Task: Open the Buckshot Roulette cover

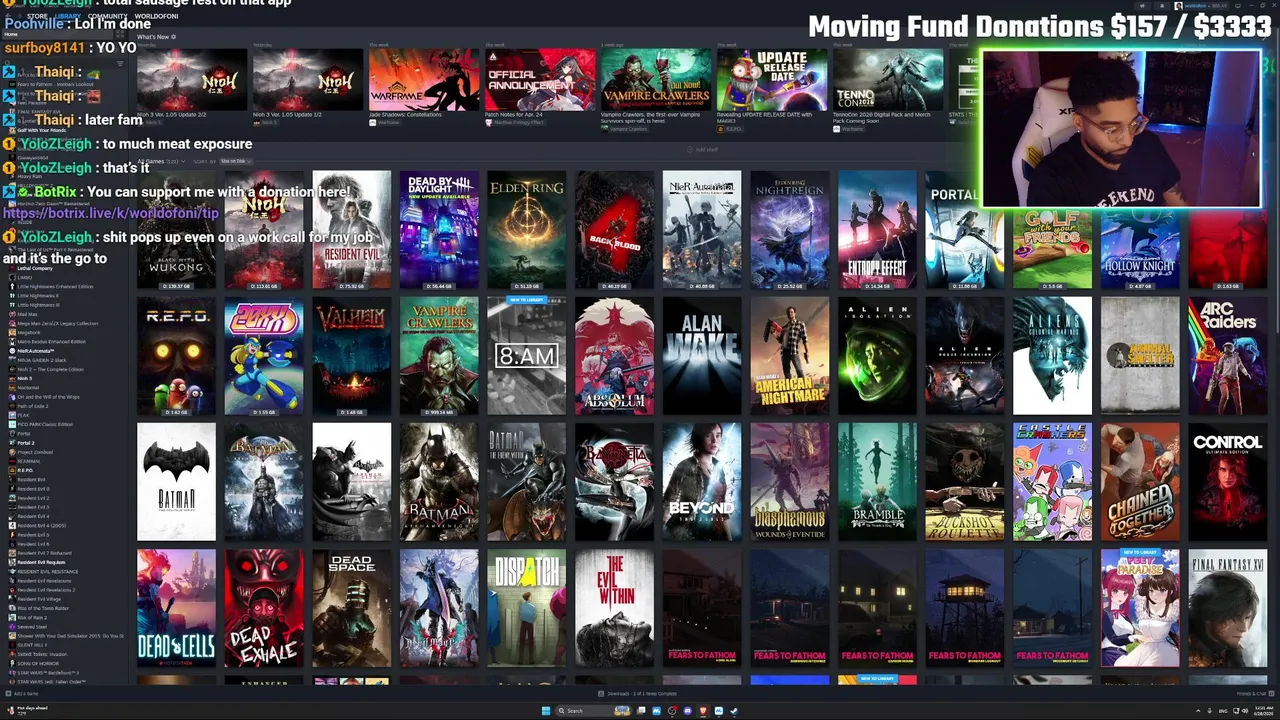Action: pyautogui.click(x=964, y=482)
